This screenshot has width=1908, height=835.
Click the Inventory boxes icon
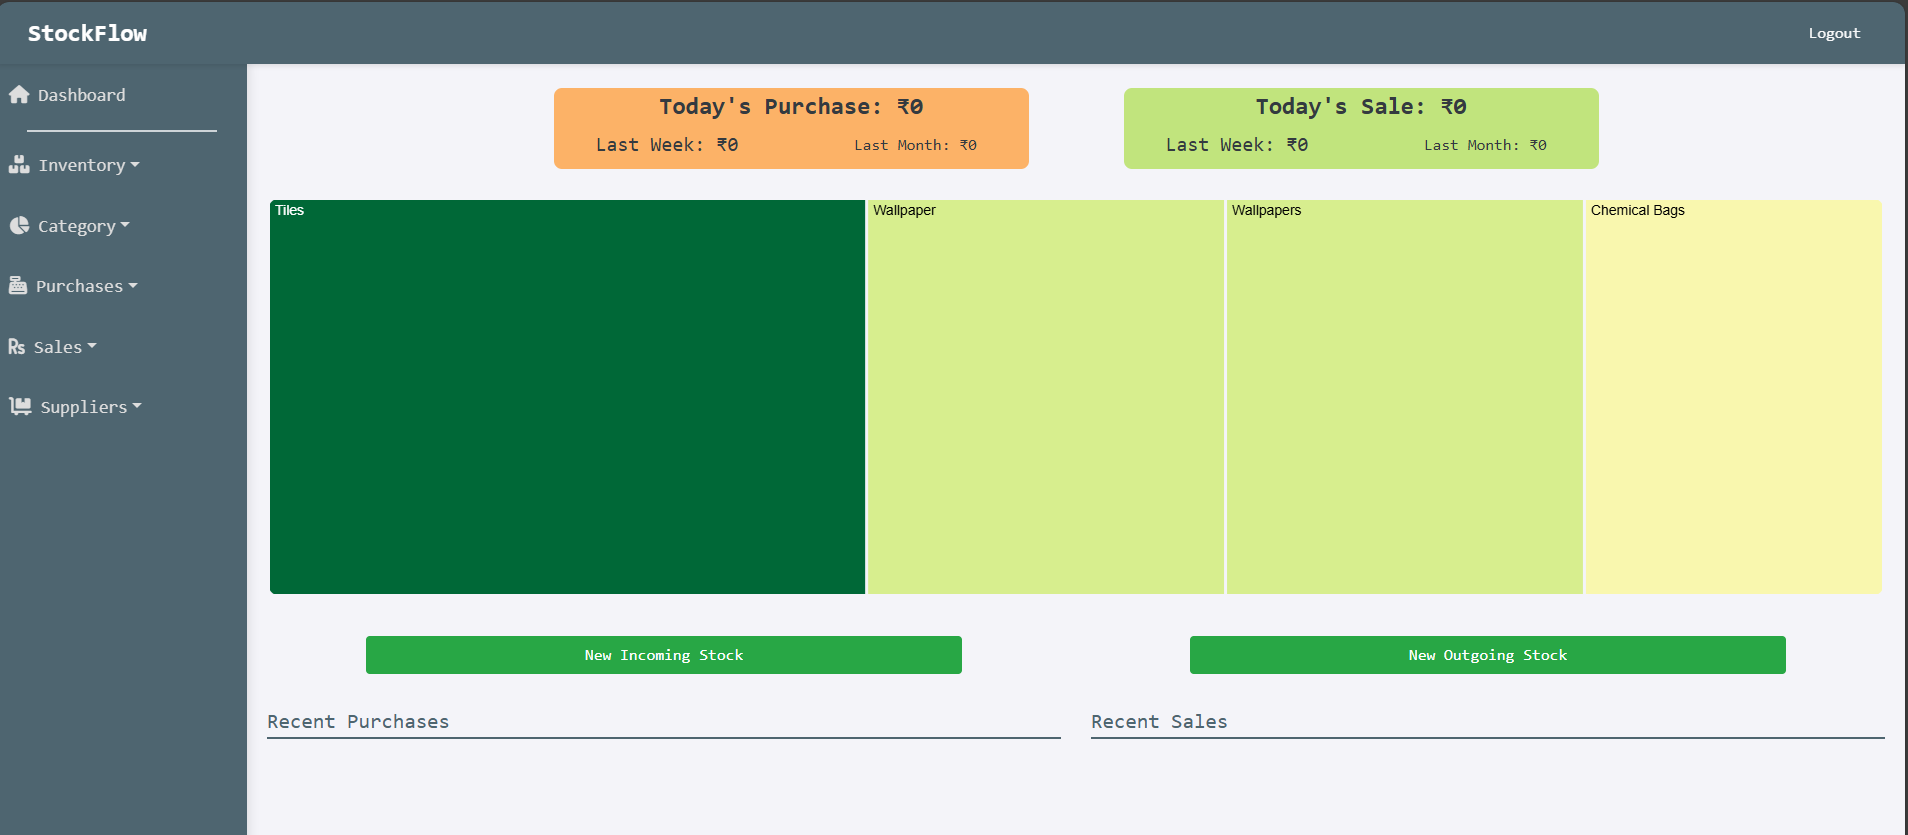[19, 165]
